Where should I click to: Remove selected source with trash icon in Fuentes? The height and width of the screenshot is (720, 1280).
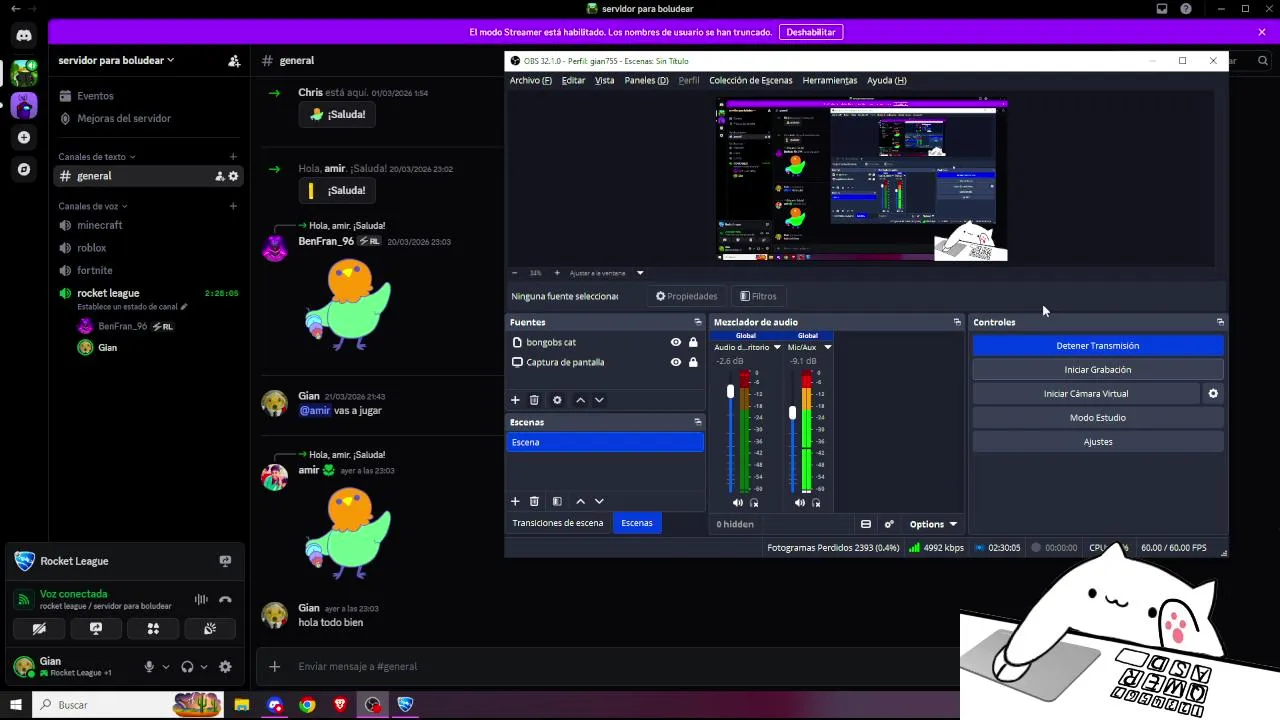point(534,400)
